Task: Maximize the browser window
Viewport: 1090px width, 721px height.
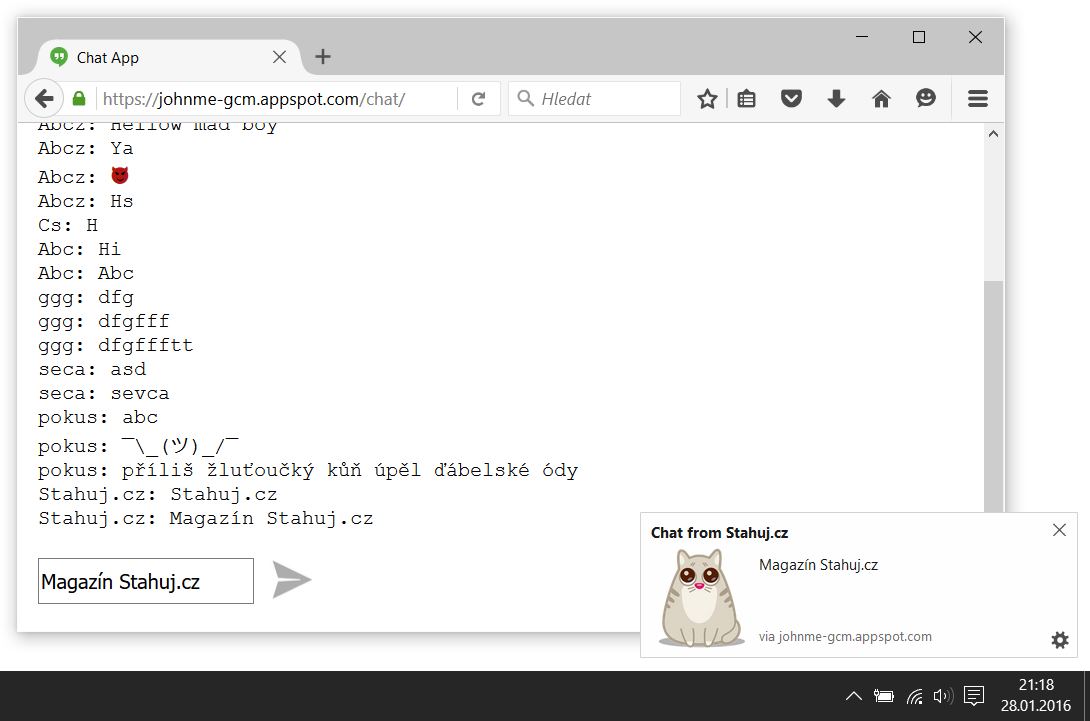Action: 918,37
